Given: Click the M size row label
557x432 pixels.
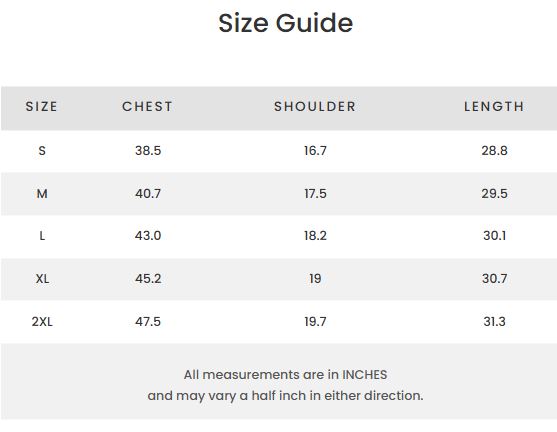Looking at the screenshot, I should click(x=42, y=194).
